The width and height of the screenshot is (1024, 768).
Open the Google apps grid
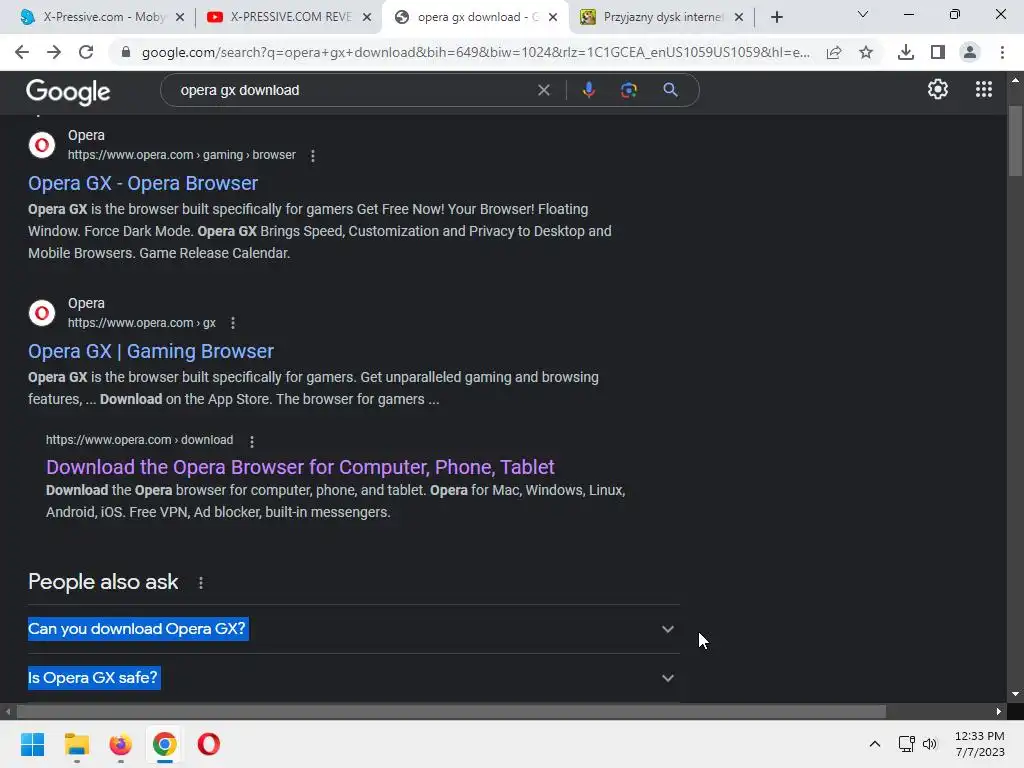coord(984,89)
